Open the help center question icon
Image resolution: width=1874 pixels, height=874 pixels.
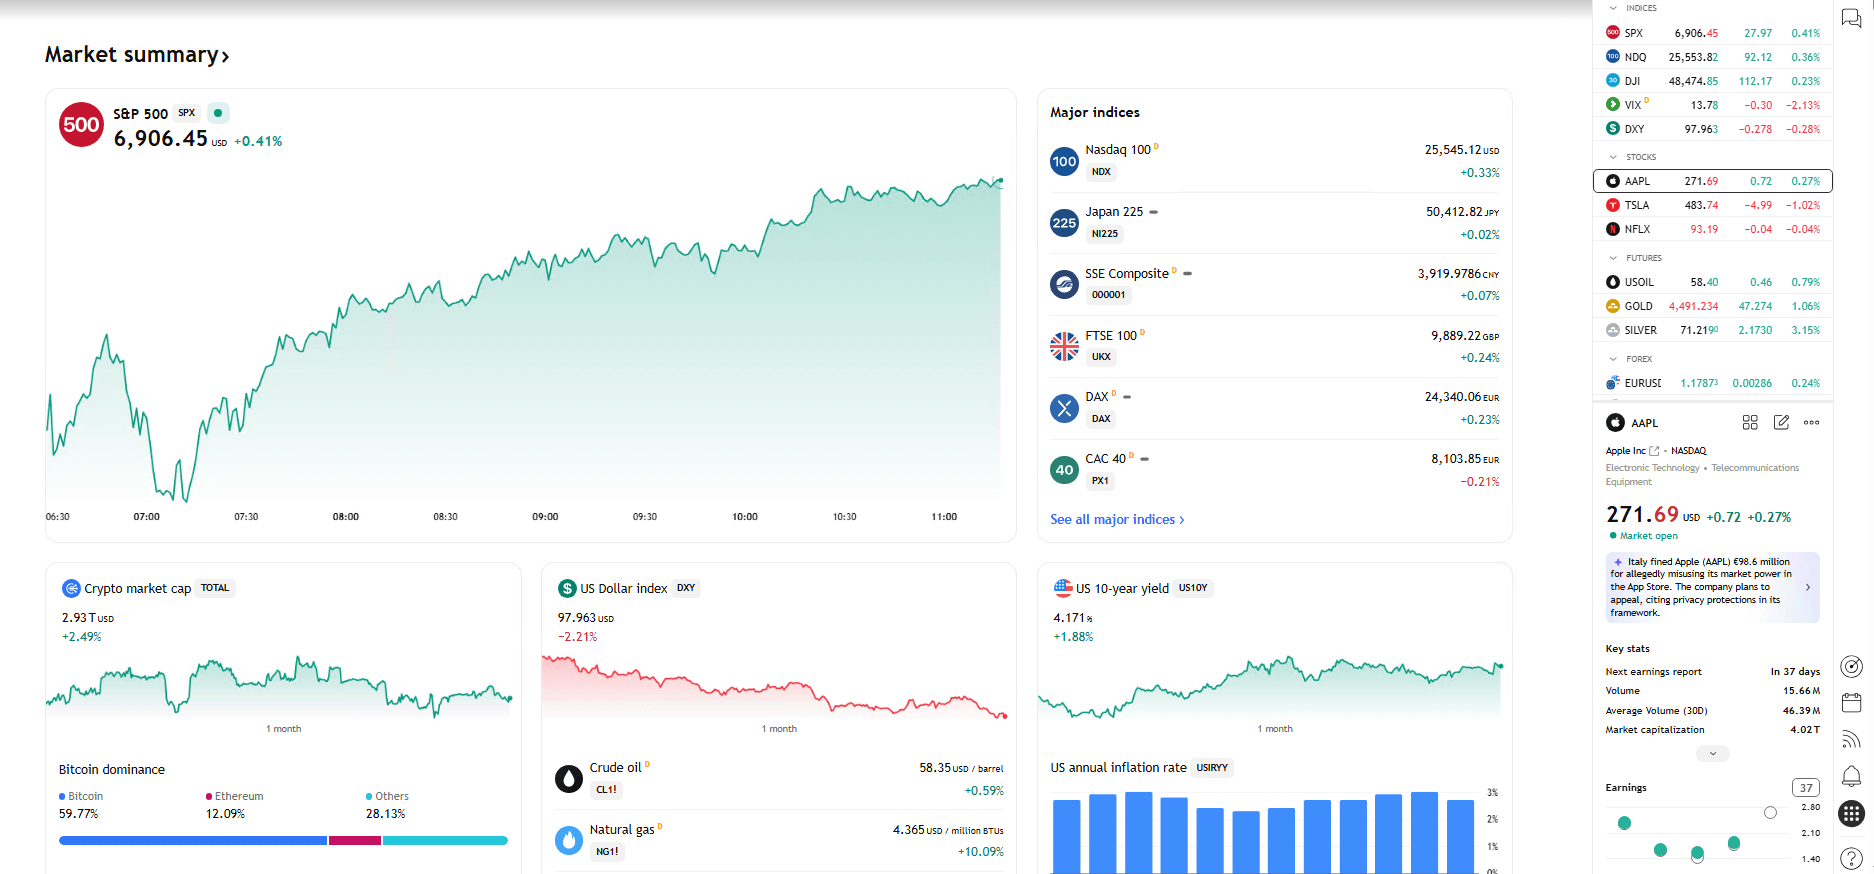click(1851, 858)
